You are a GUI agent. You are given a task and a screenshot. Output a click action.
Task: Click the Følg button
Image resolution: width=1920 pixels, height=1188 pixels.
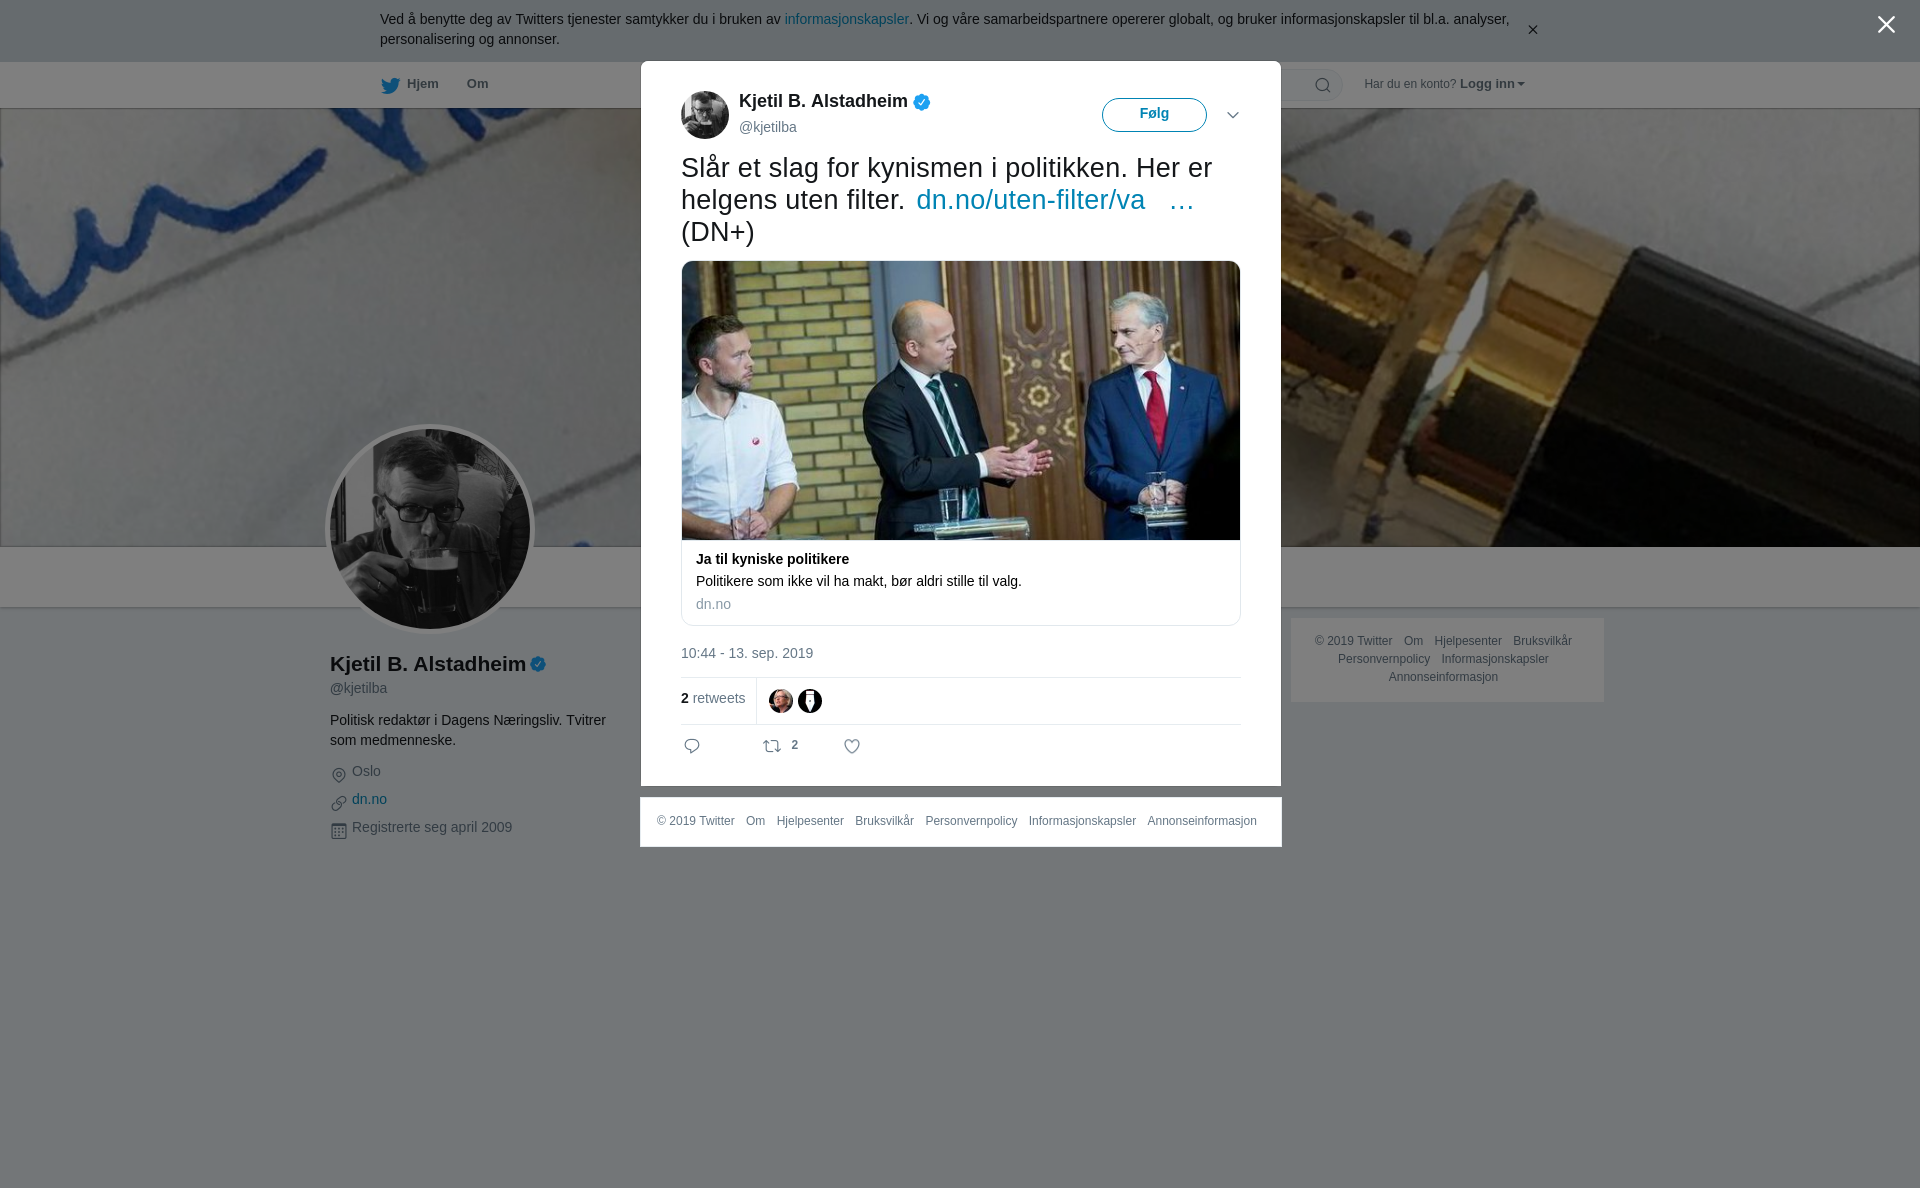pos(1154,115)
